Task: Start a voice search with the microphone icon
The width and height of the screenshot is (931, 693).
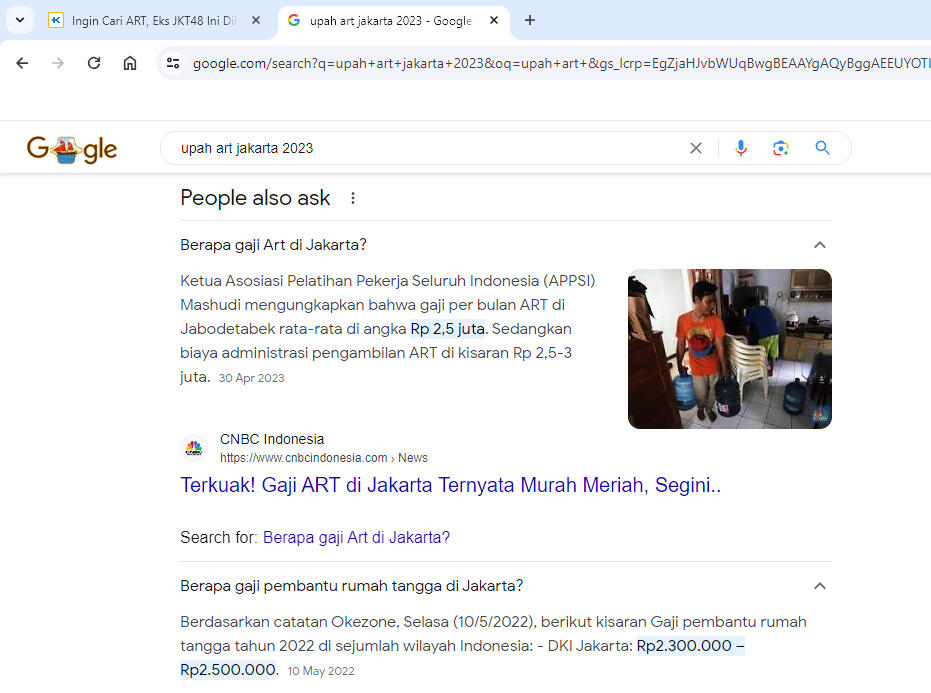Action: 740,147
